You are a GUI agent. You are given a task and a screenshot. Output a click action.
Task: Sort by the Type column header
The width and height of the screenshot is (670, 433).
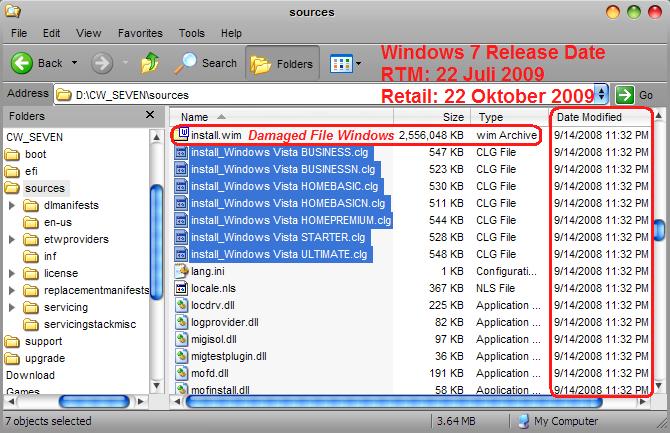point(509,117)
